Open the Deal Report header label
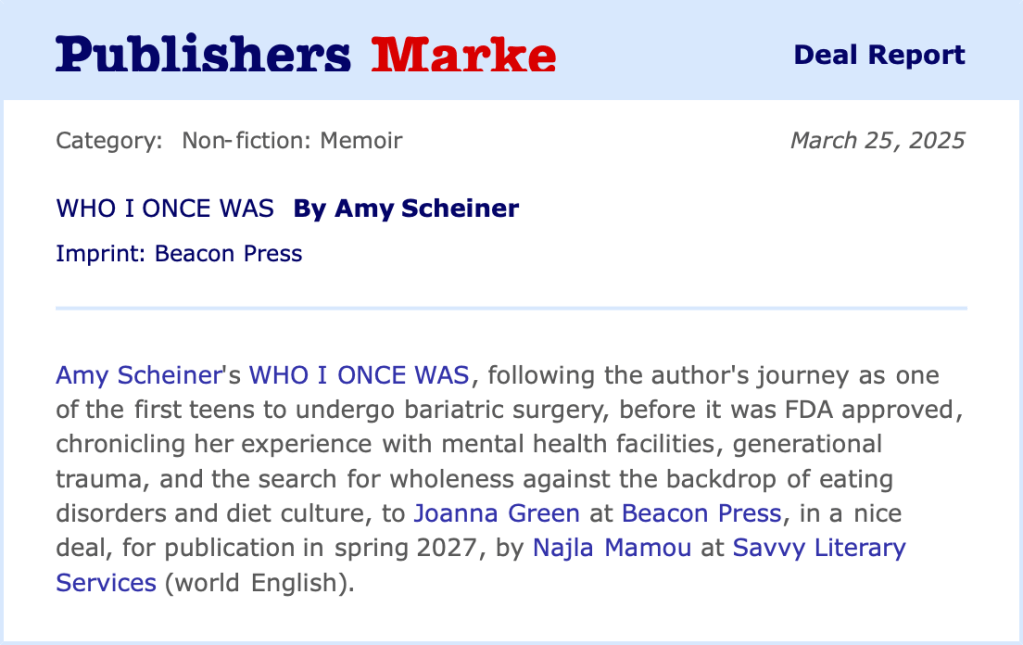 879,55
